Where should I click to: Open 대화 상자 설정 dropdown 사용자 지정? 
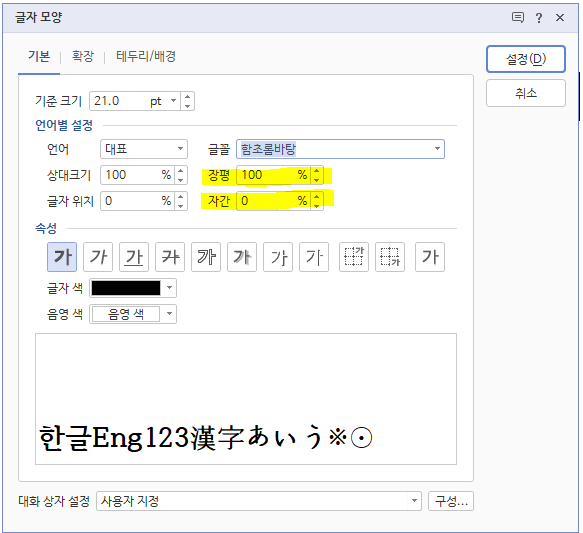pyautogui.click(x=259, y=501)
